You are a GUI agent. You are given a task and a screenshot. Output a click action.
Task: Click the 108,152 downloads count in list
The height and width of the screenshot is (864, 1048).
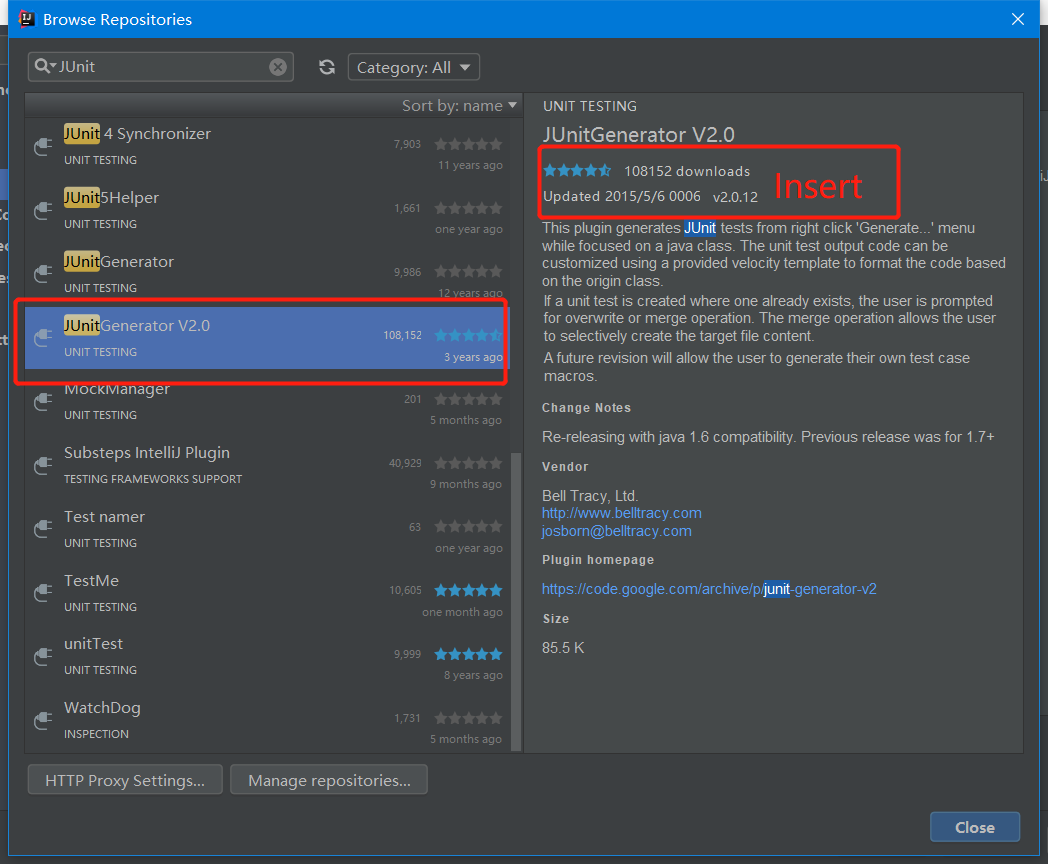pos(402,335)
